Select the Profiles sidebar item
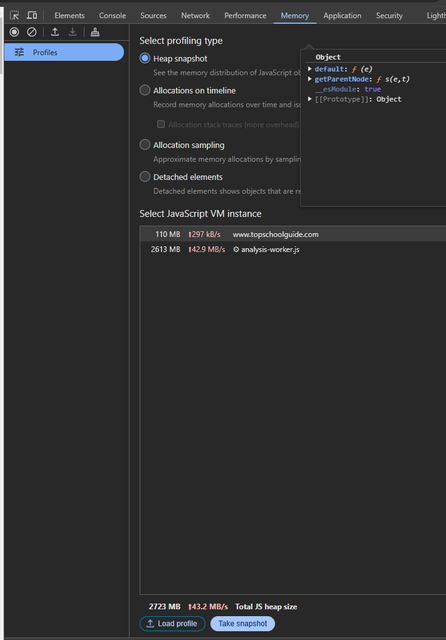The height and width of the screenshot is (640, 446). 64,52
